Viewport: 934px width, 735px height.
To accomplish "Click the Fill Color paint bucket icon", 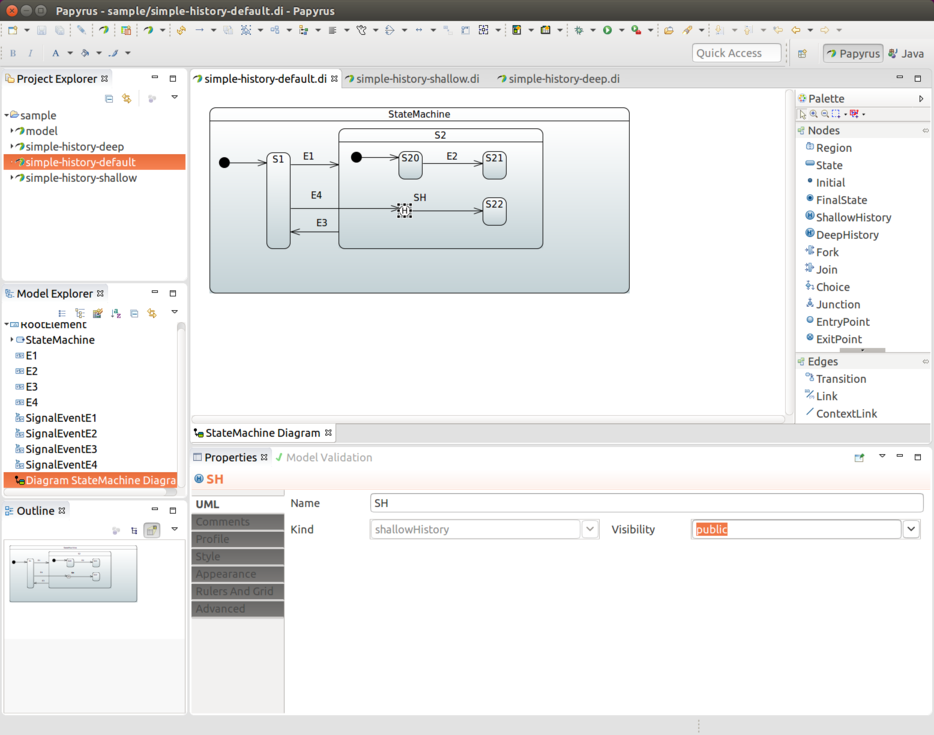I will (x=85, y=53).
